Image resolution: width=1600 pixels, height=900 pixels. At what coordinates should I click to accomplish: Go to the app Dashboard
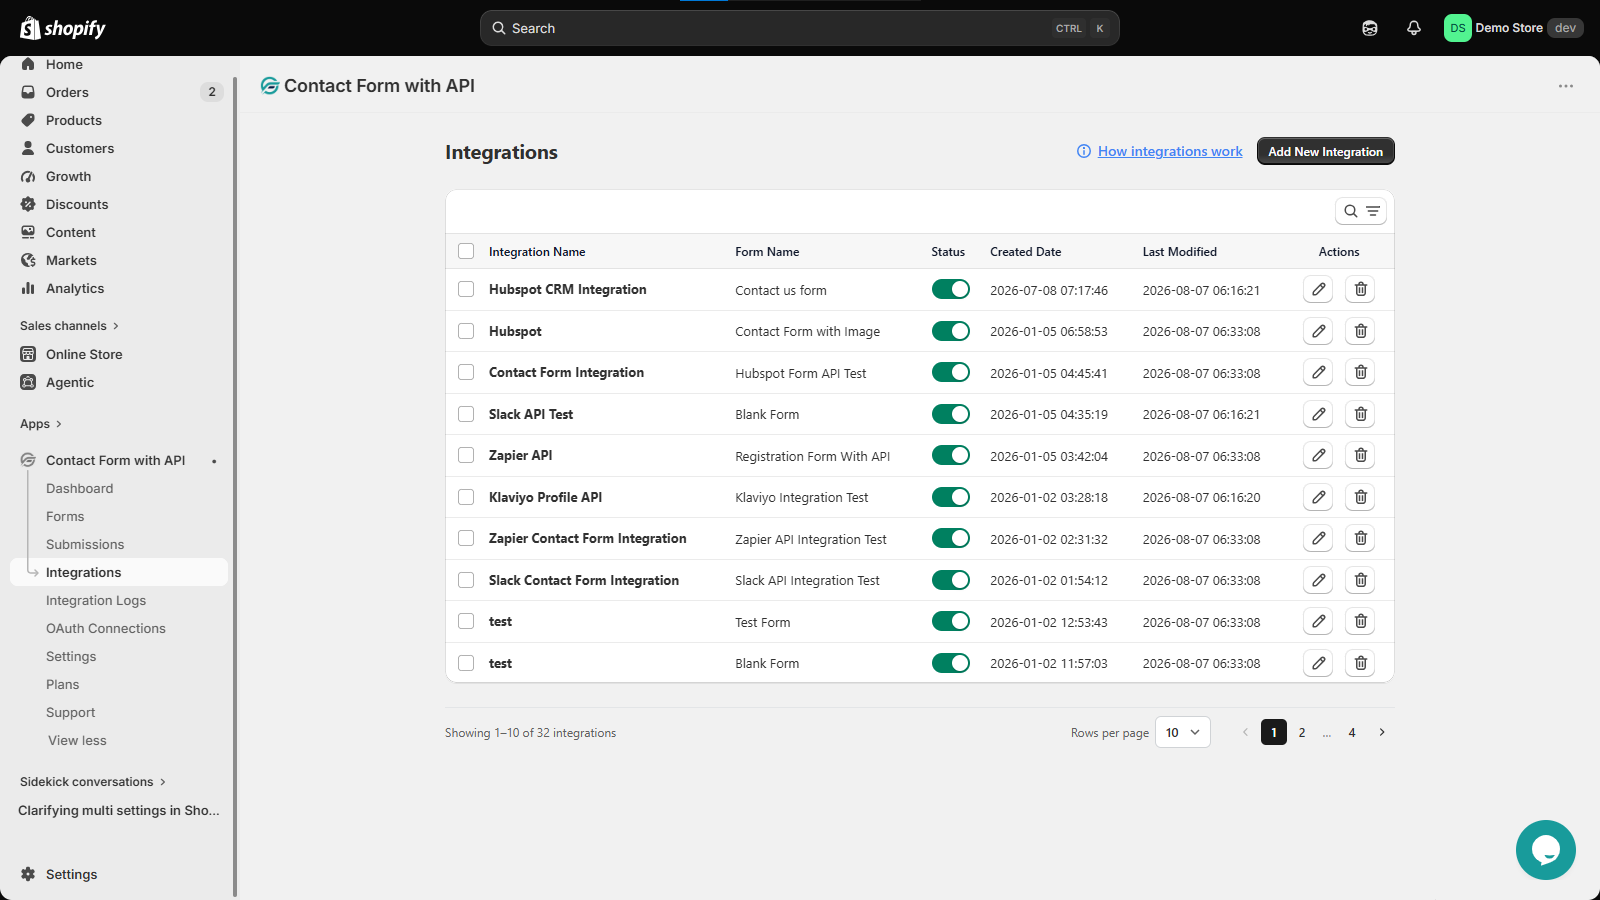[80, 489]
